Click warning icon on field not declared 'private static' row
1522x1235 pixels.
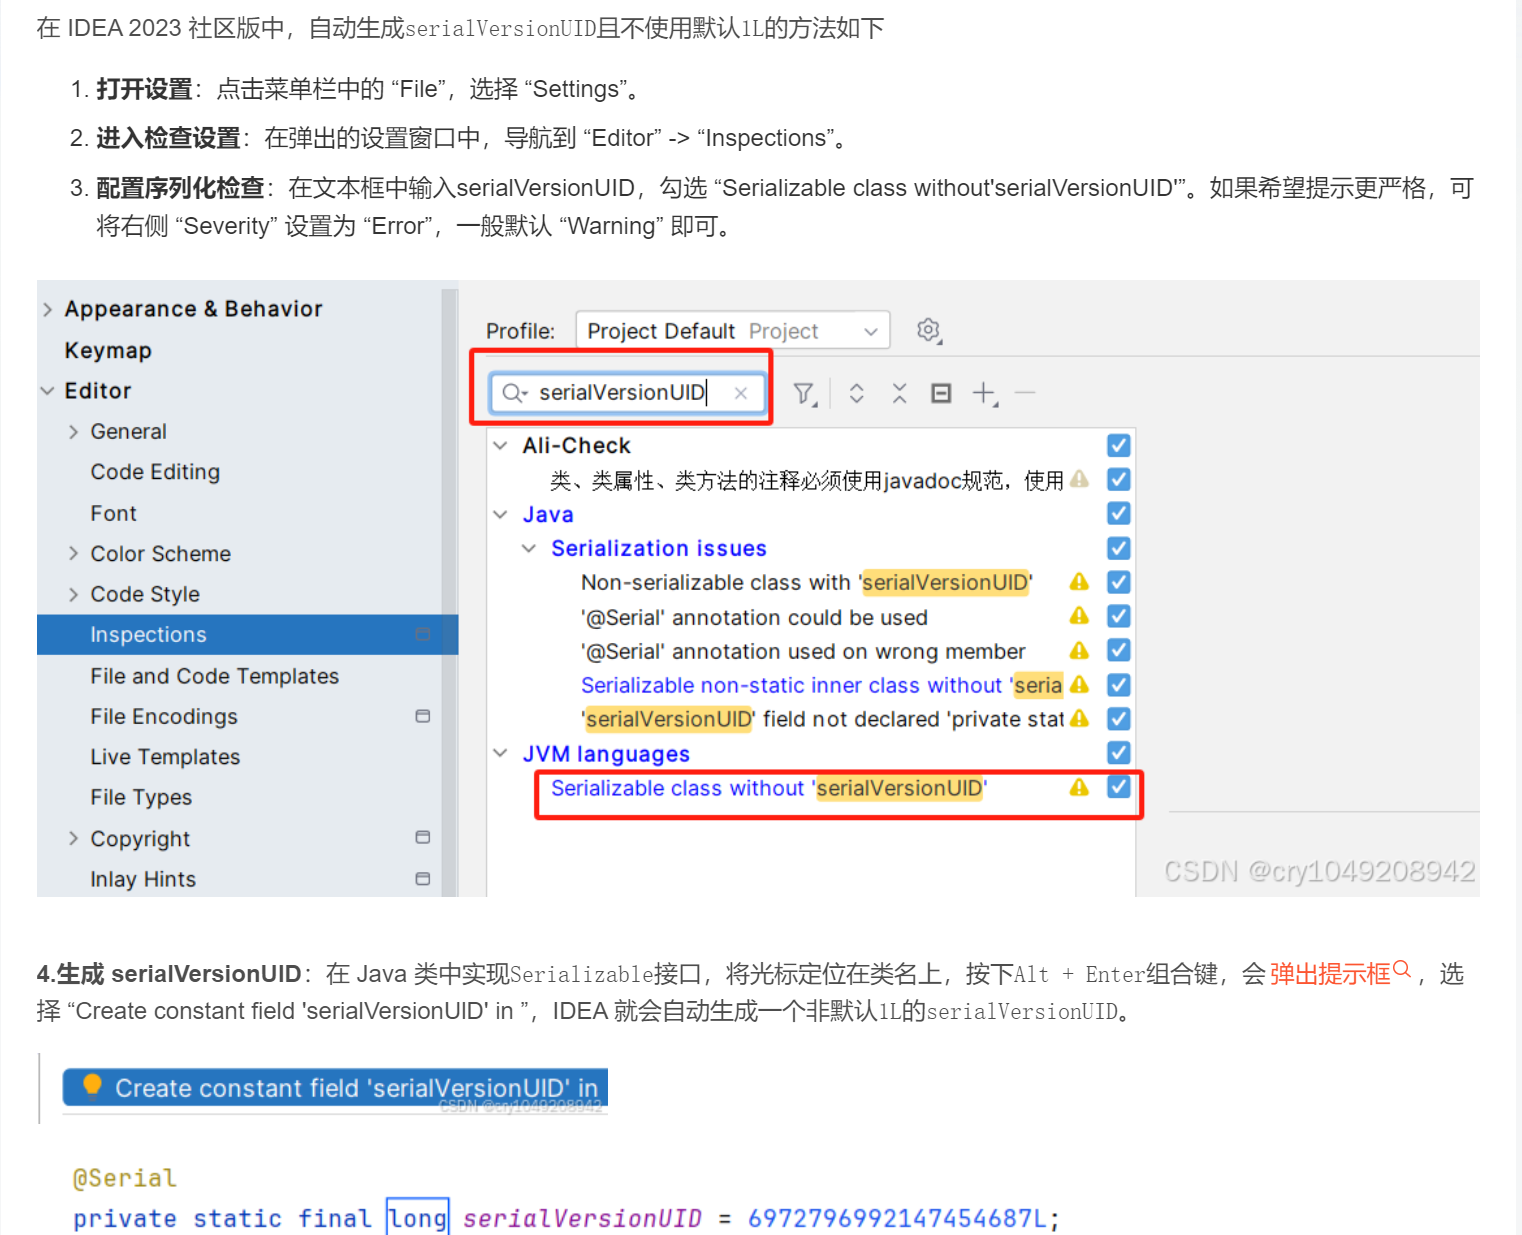(1079, 719)
